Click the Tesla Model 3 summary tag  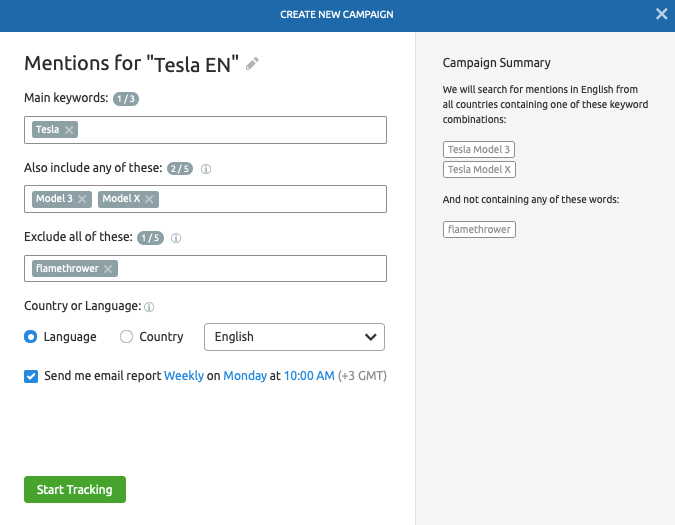click(479, 149)
